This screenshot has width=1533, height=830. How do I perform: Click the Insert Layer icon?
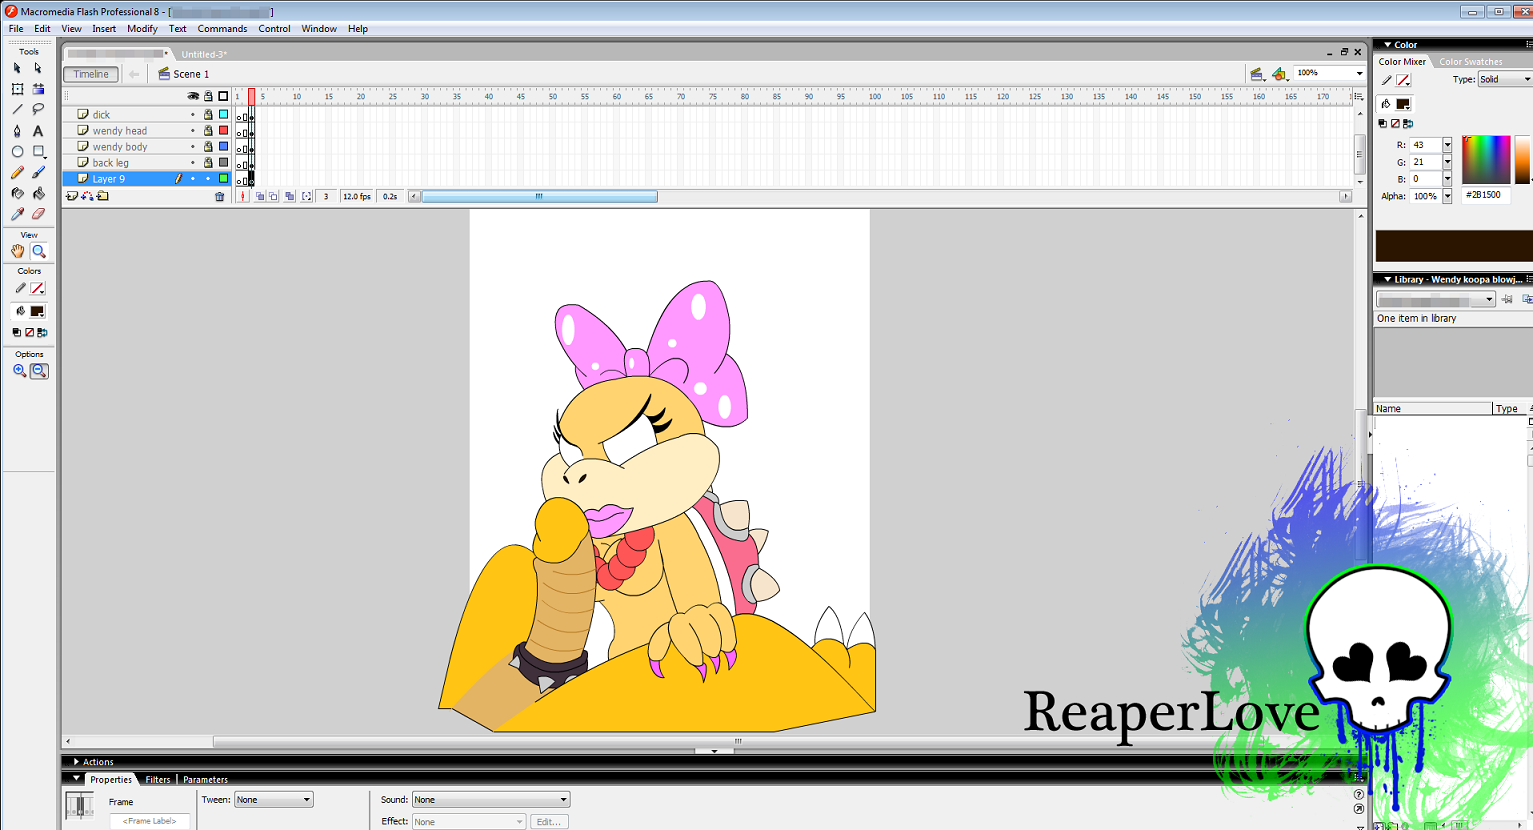click(72, 196)
